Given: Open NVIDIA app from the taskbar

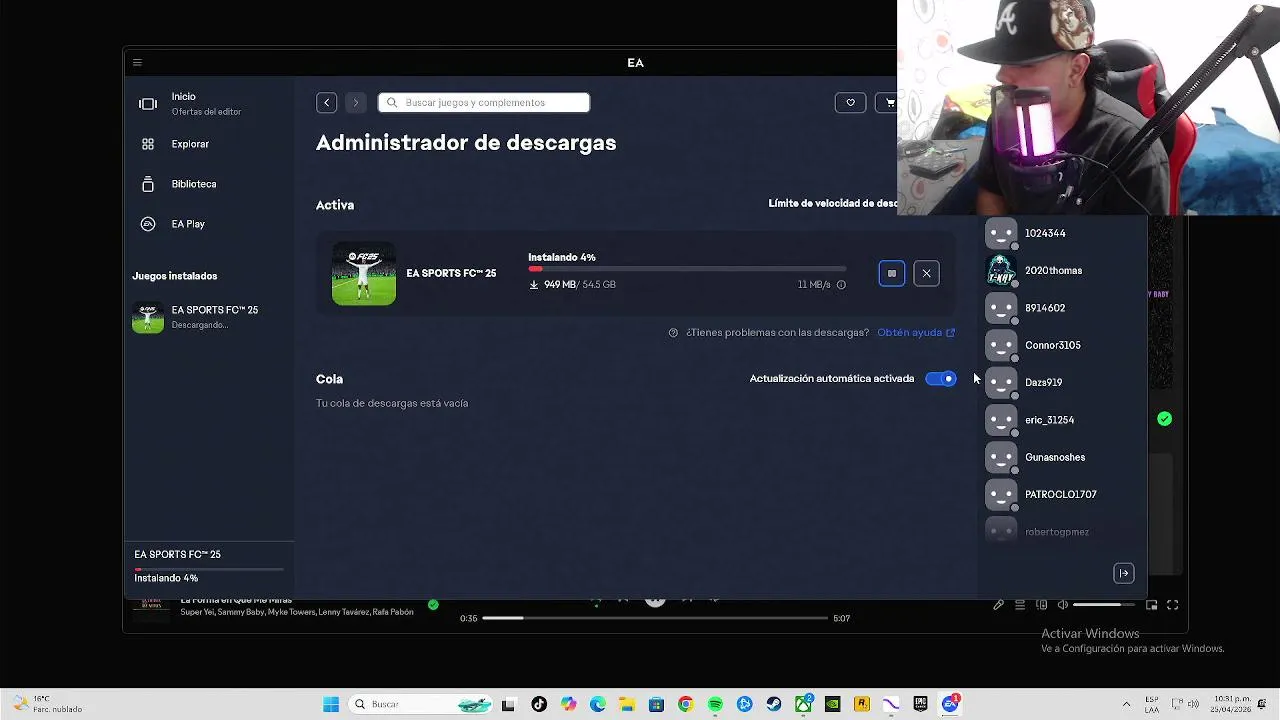Looking at the screenshot, I should [832, 704].
